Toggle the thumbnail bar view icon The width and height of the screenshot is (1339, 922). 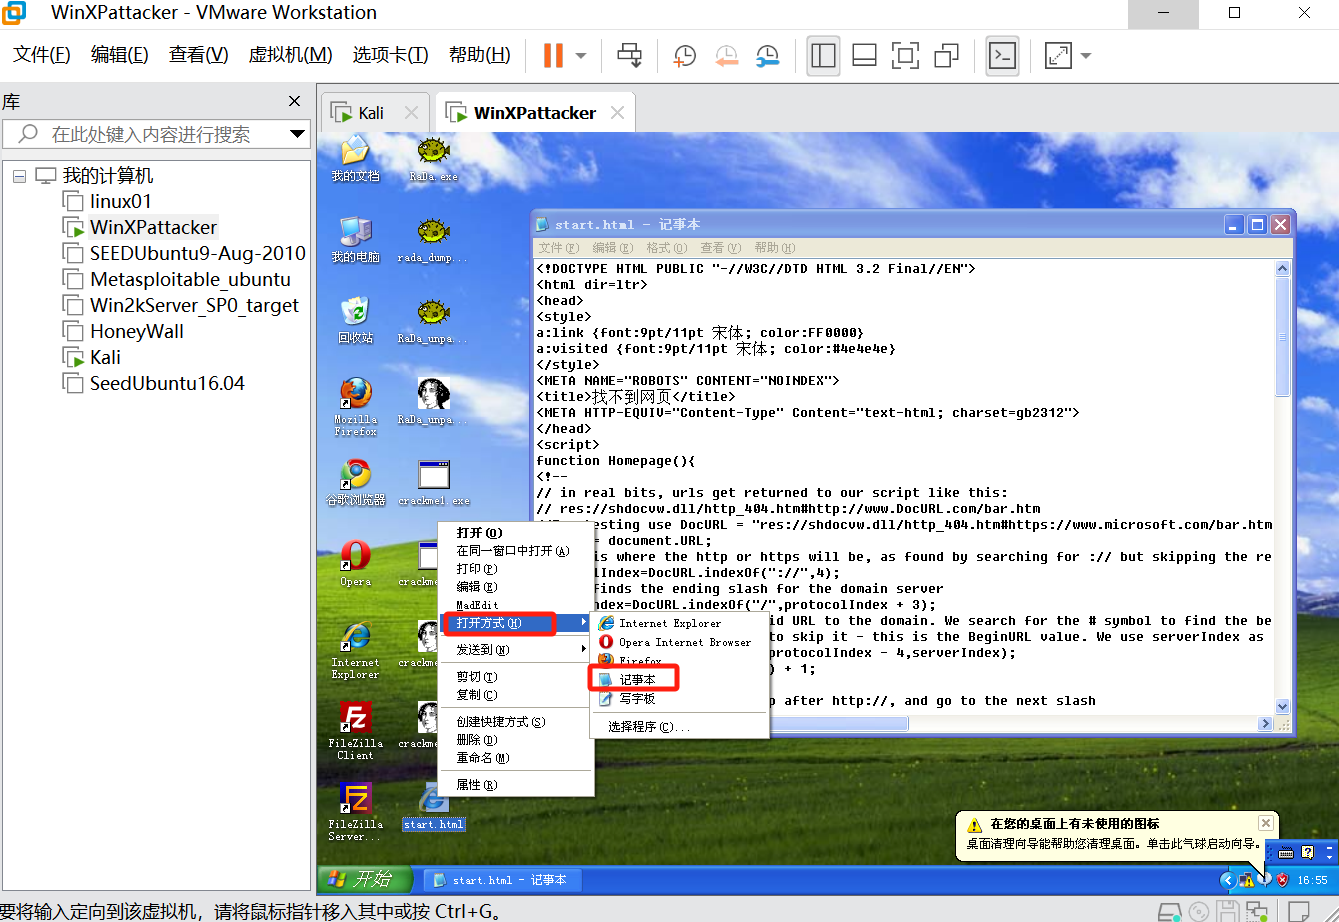tap(864, 56)
